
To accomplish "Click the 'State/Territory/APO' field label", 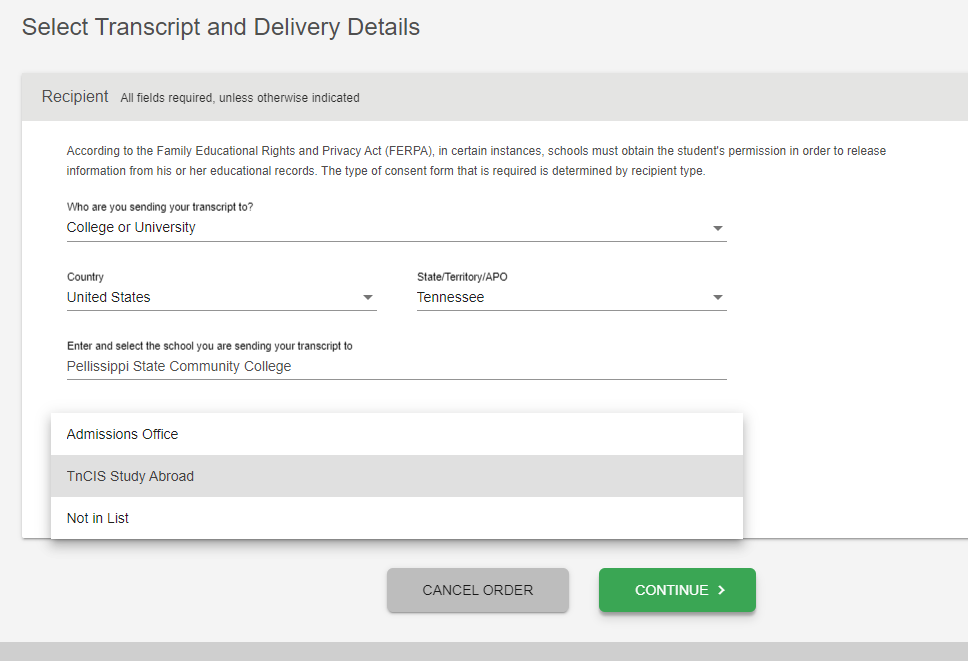I will click(469, 277).
